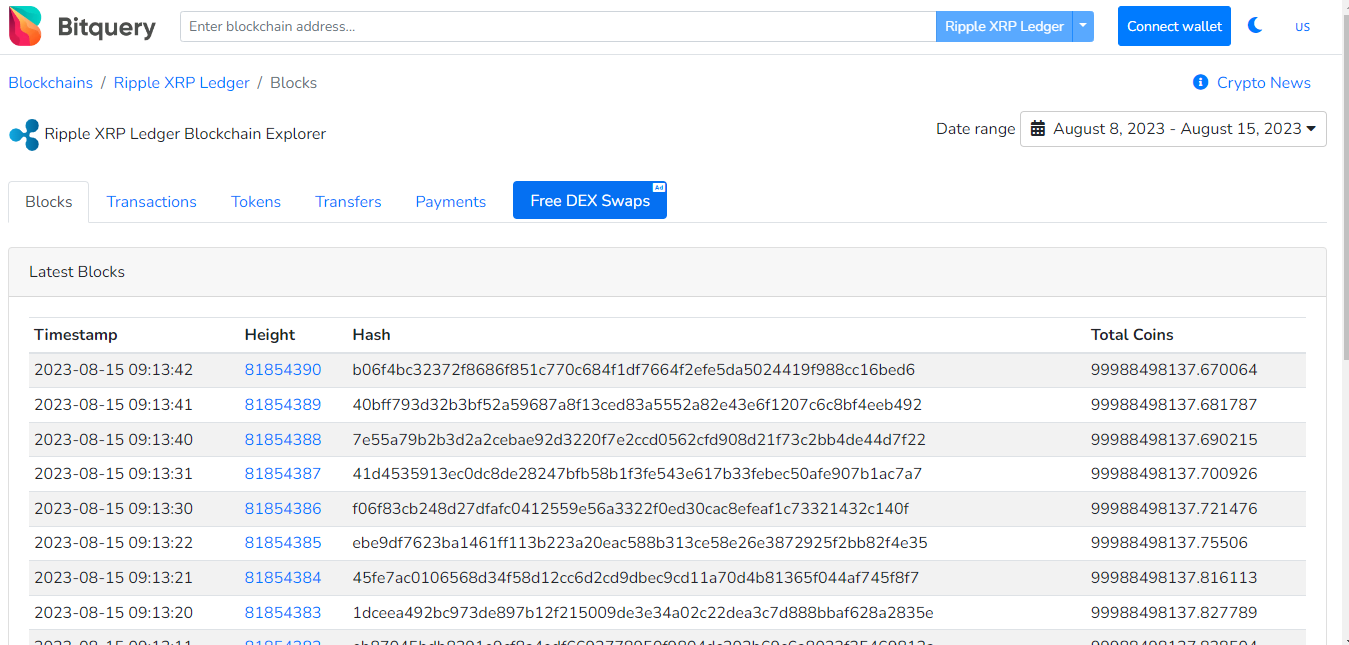Click Free DEX Swaps ad button

click(x=590, y=200)
